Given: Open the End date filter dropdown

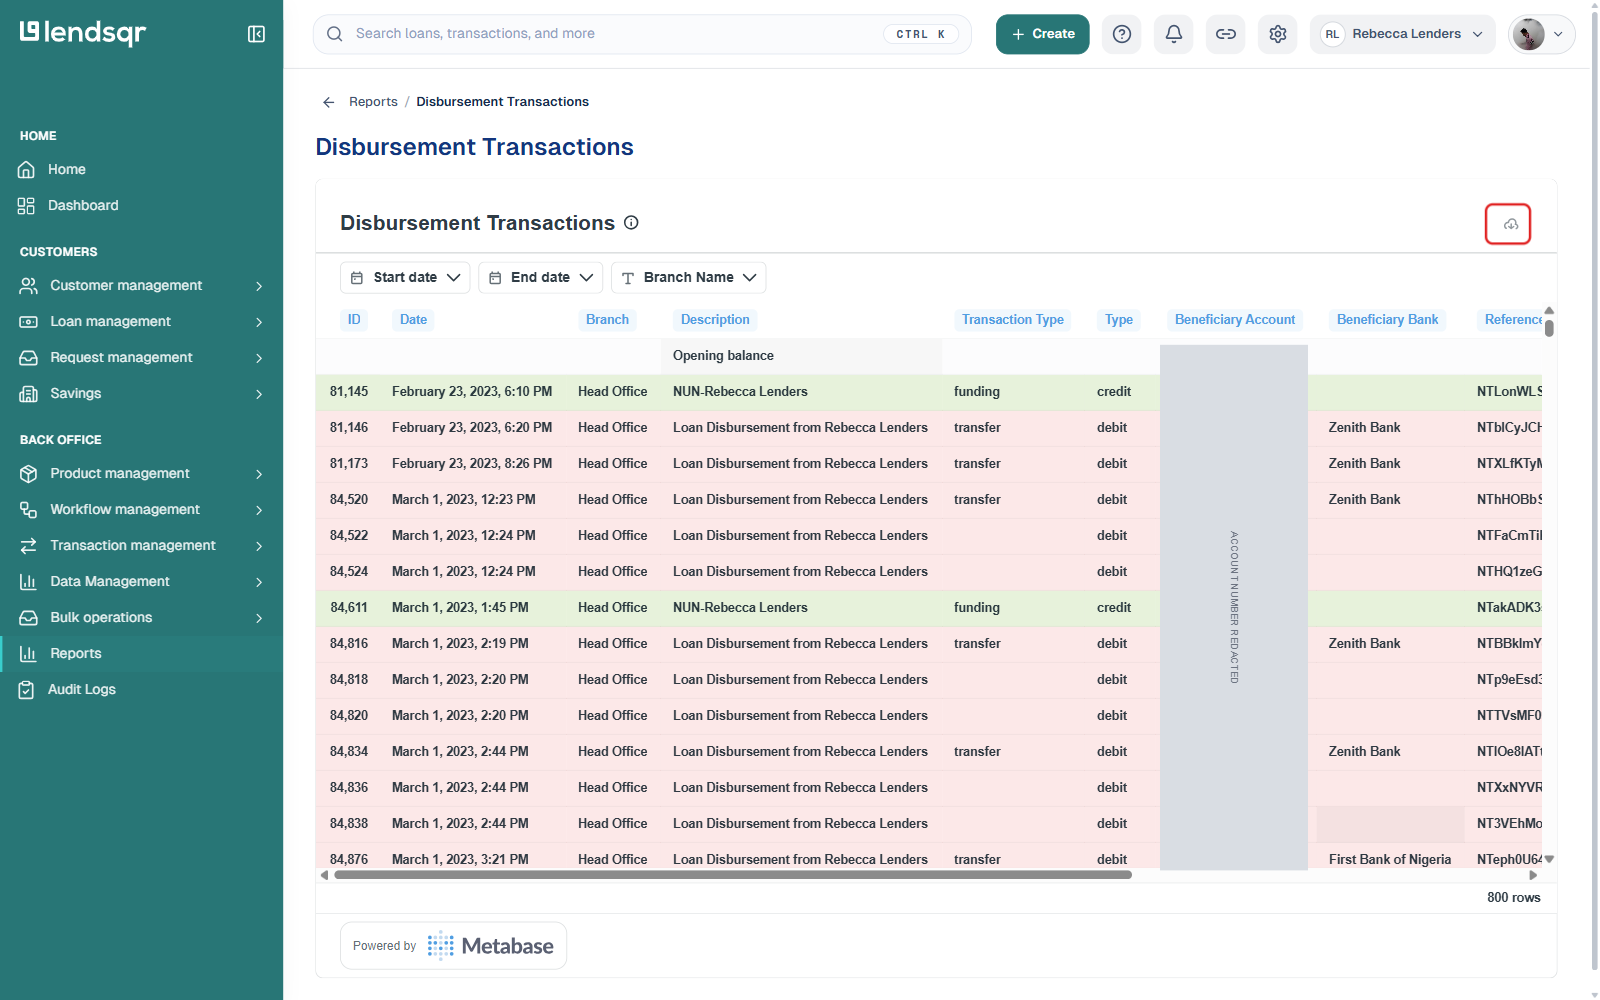Looking at the screenshot, I should tap(540, 277).
